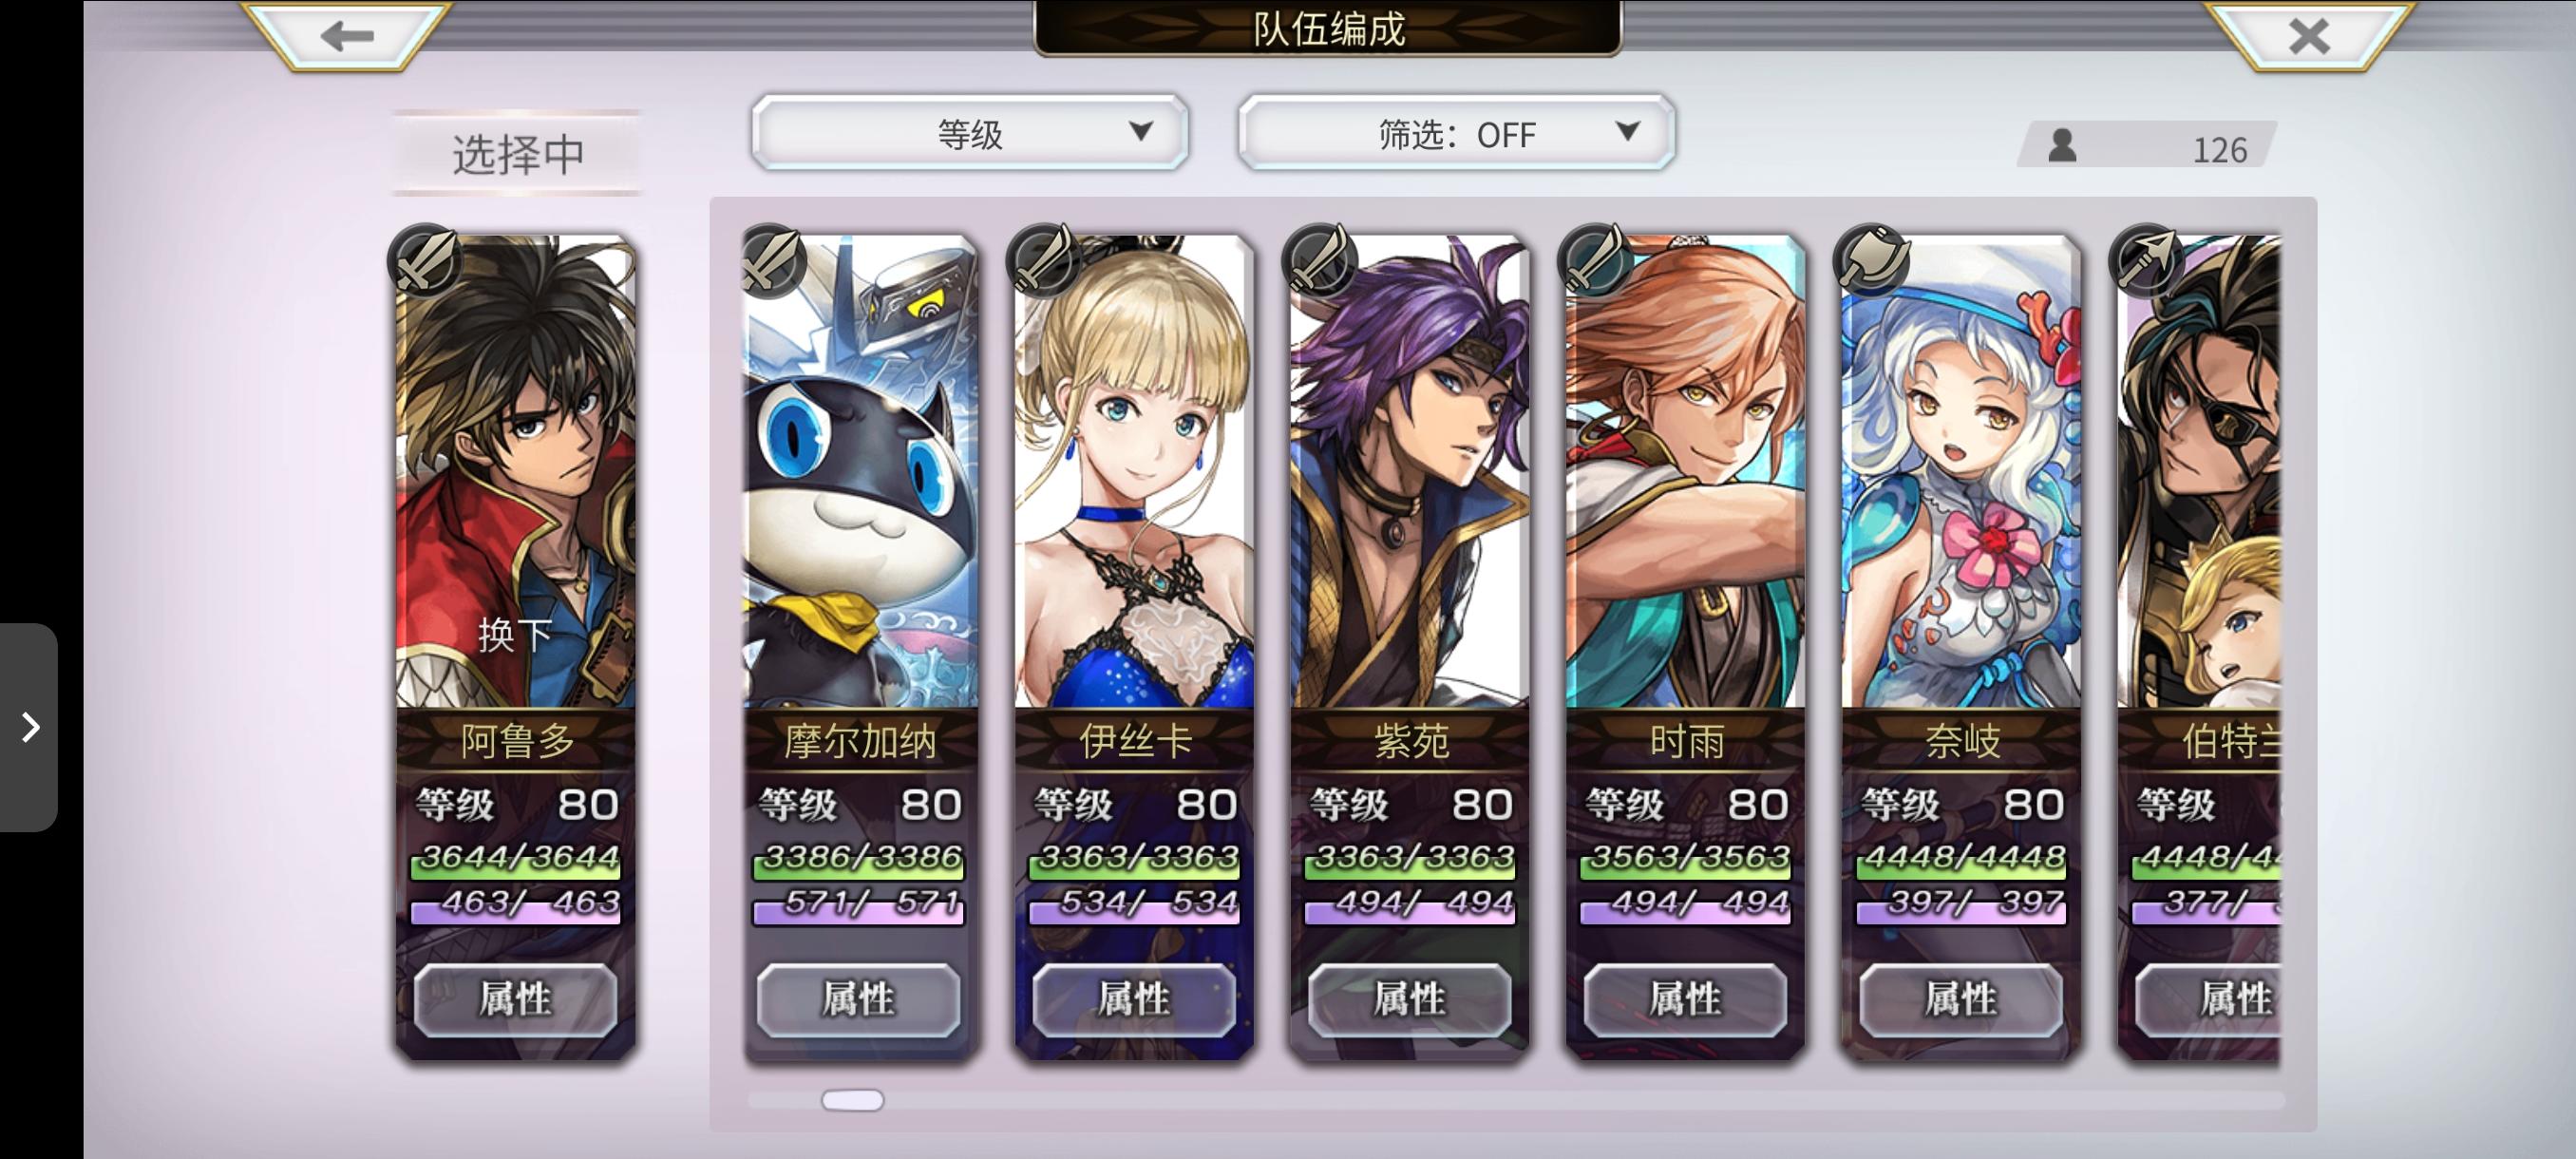The width and height of the screenshot is (2576, 1159).
Task: Click spear icon on 伯特兰 card
Action: [2147, 260]
